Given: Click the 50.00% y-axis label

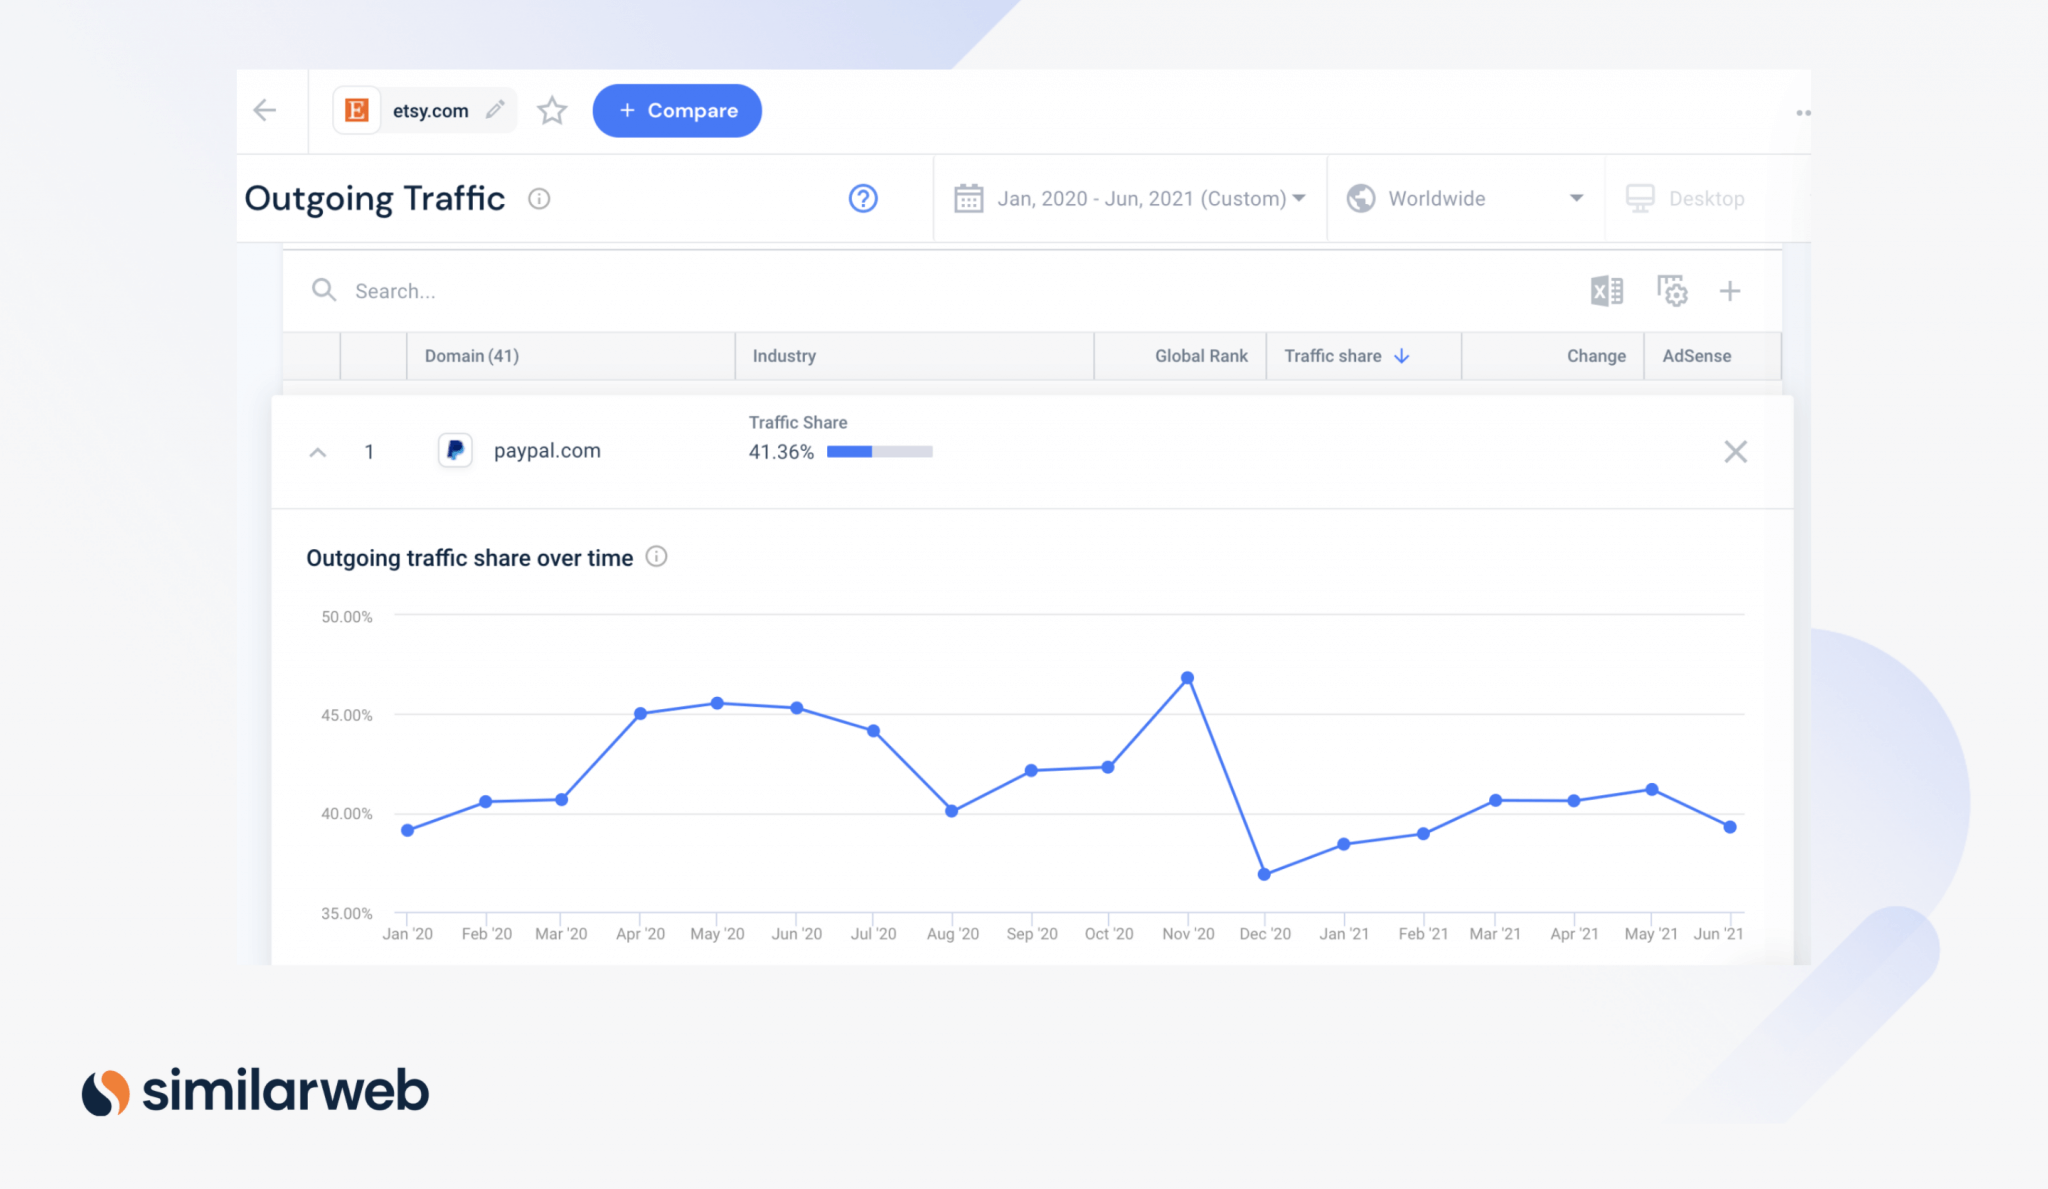Looking at the screenshot, I should pos(346,617).
